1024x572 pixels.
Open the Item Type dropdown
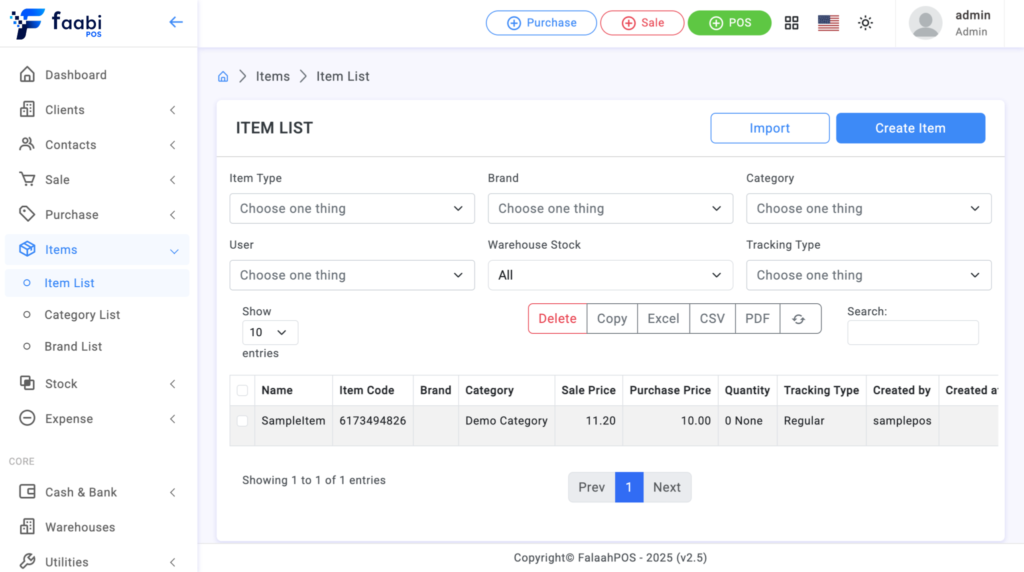[x=352, y=208]
